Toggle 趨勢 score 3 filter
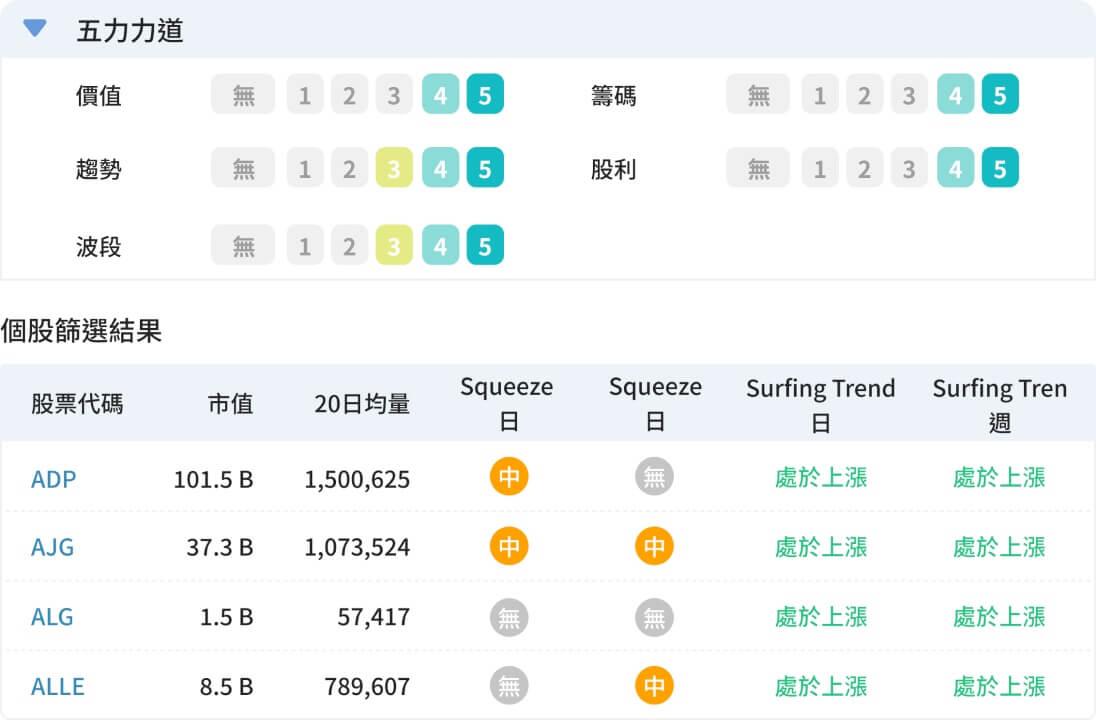The image size is (1096, 720). tap(394, 169)
